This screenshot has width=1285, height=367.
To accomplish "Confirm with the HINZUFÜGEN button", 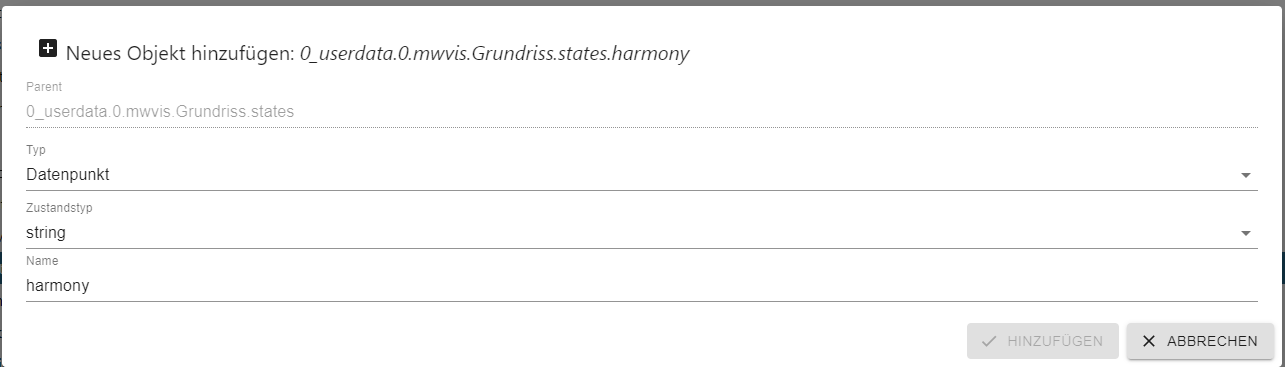I will click(x=1042, y=341).
